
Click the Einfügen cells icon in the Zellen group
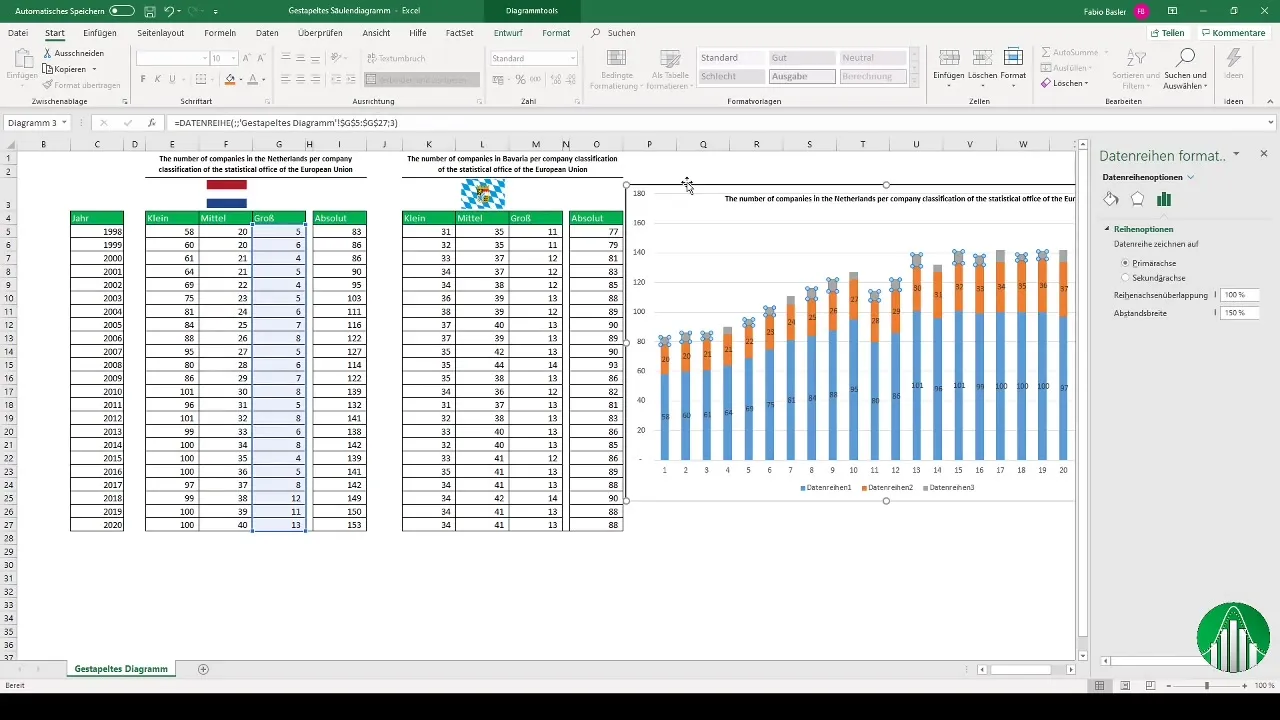949,58
